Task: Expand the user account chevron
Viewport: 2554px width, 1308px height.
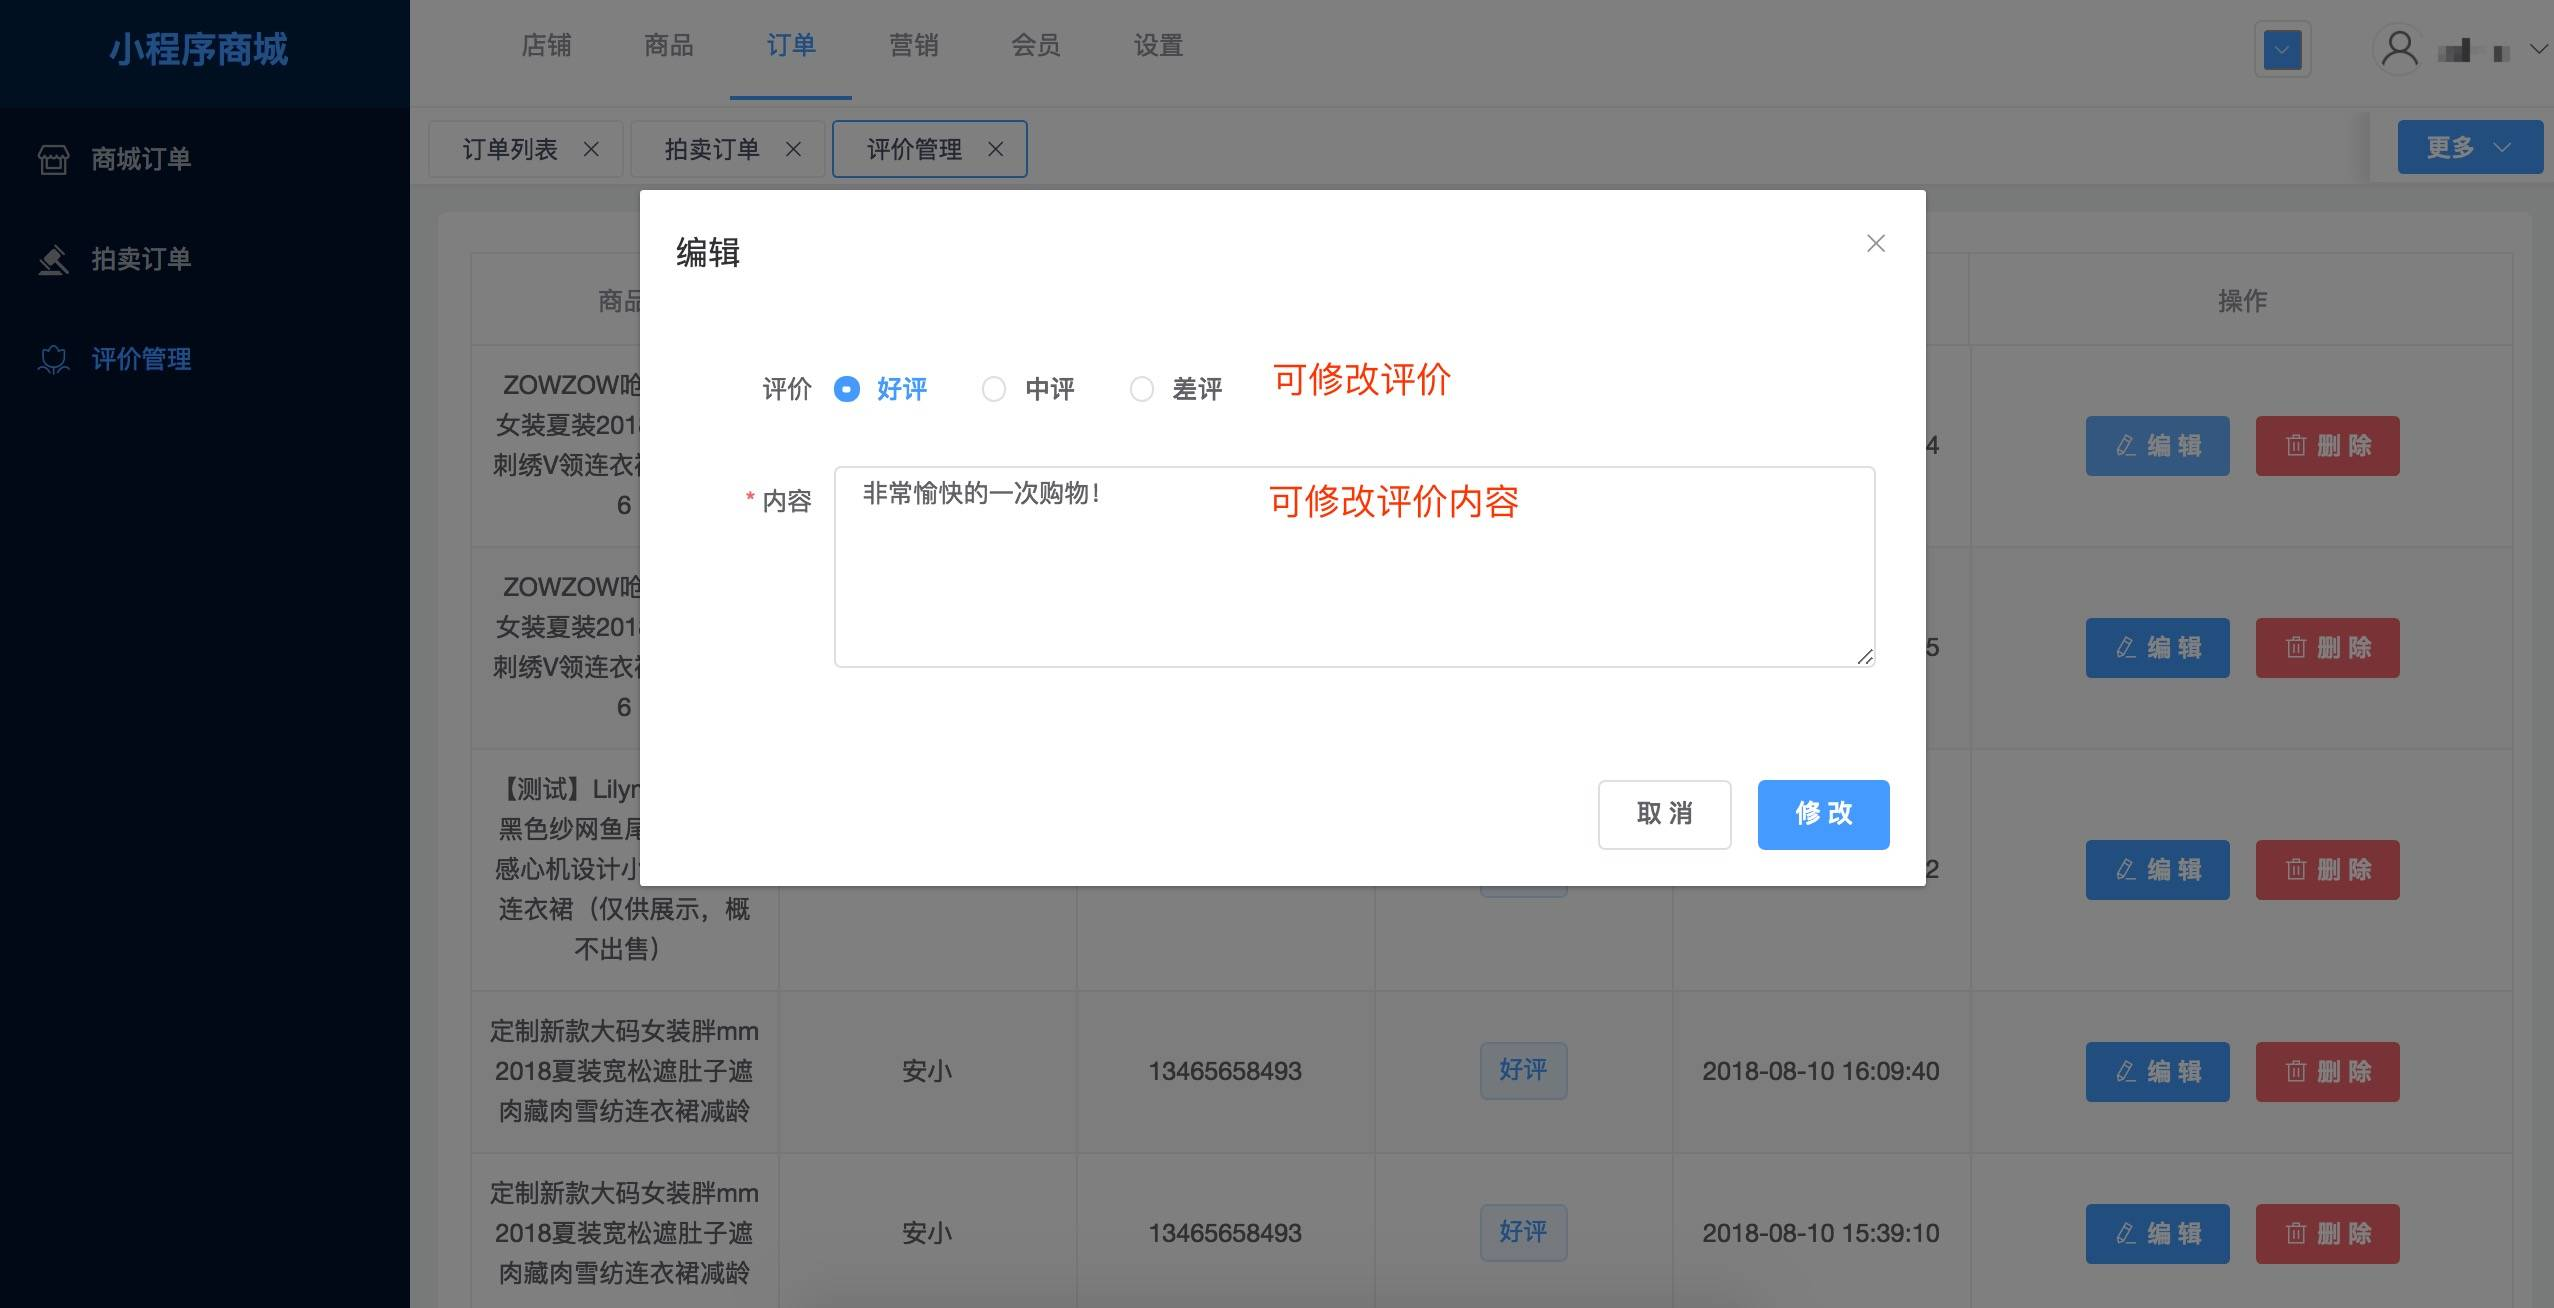Action: (2538, 49)
